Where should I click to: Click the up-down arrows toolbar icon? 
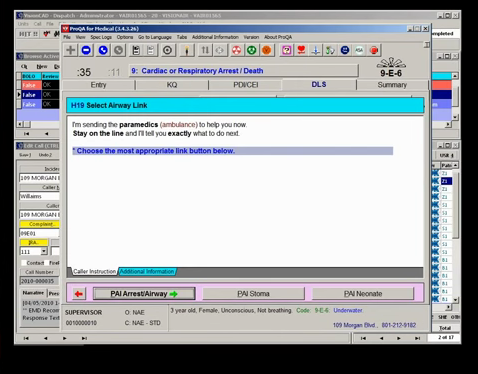pos(205,50)
